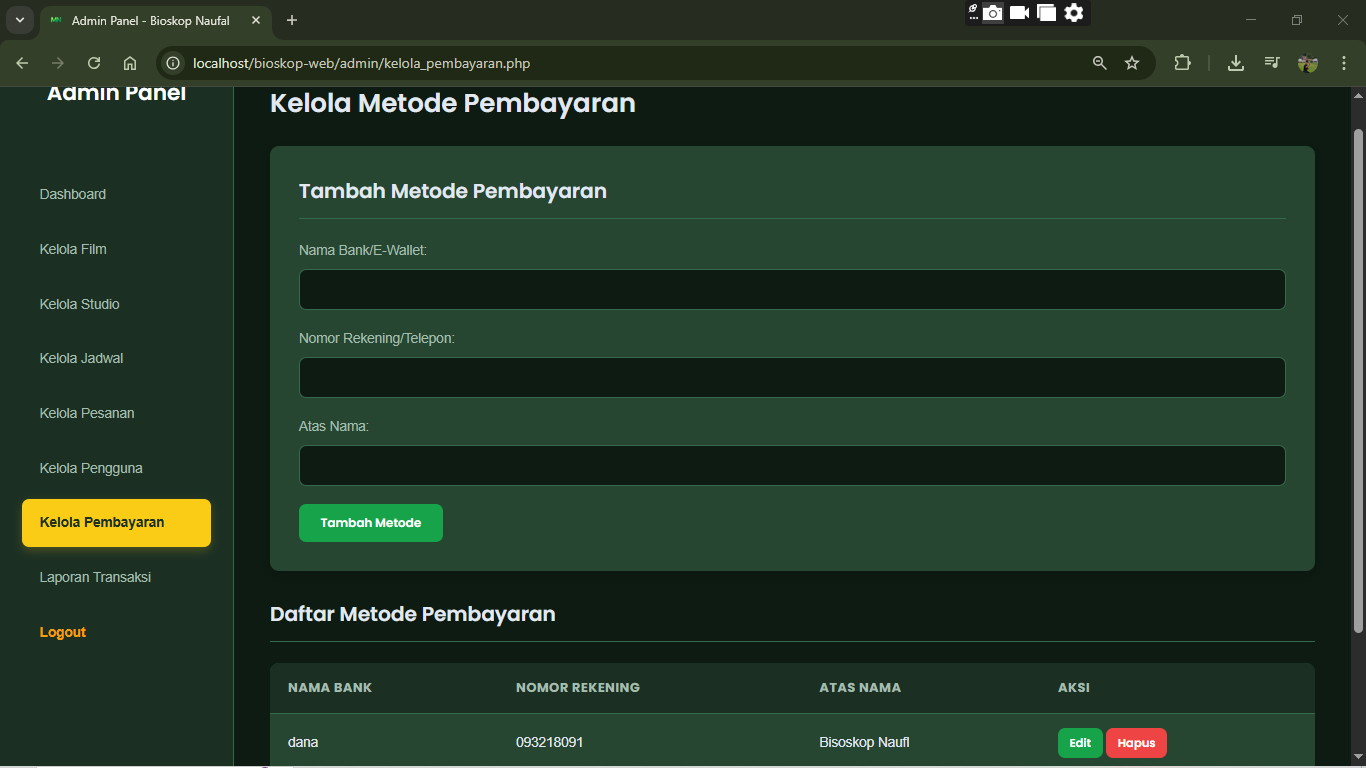Open the downloads icon in toolbar
Image resolution: width=1366 pixels, height=768 pixels.
click(x=1236, y=63)
